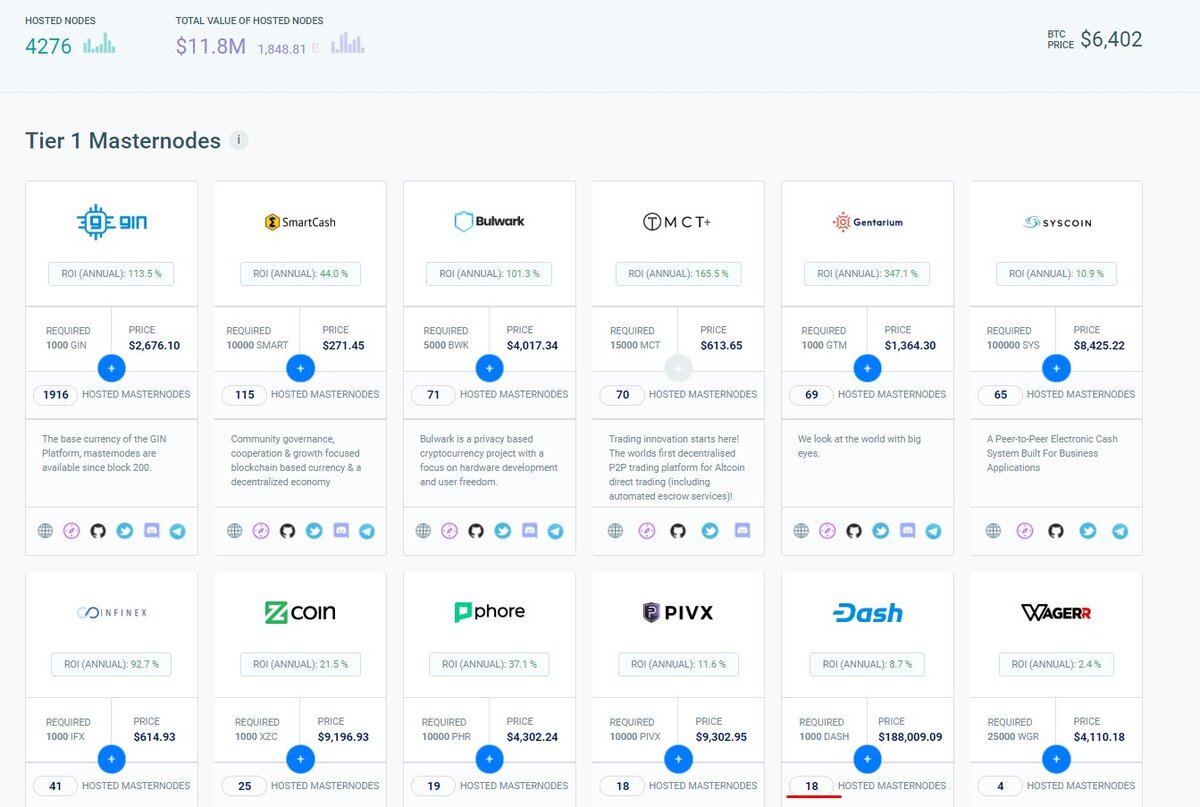Screen dimensions: 1200x807
Task: Add a SmartCash masternode with plus button
Action: click(x=300, y=368)
